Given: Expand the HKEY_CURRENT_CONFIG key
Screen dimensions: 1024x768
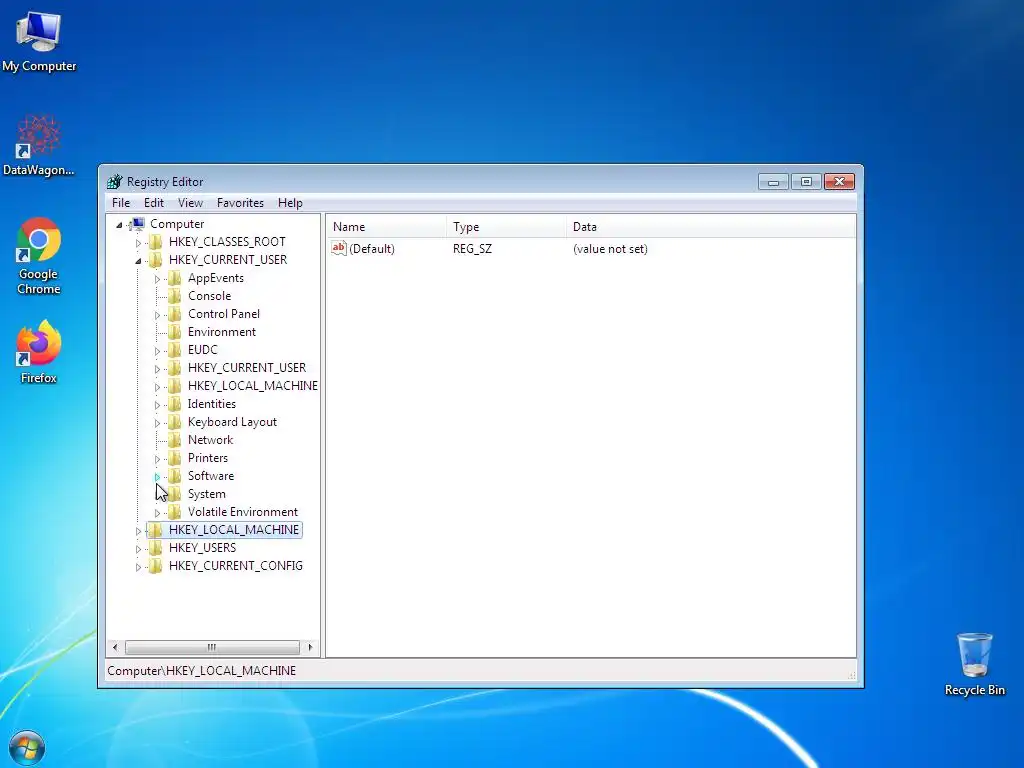Looking at the screenshot, I should coord(138,567).
